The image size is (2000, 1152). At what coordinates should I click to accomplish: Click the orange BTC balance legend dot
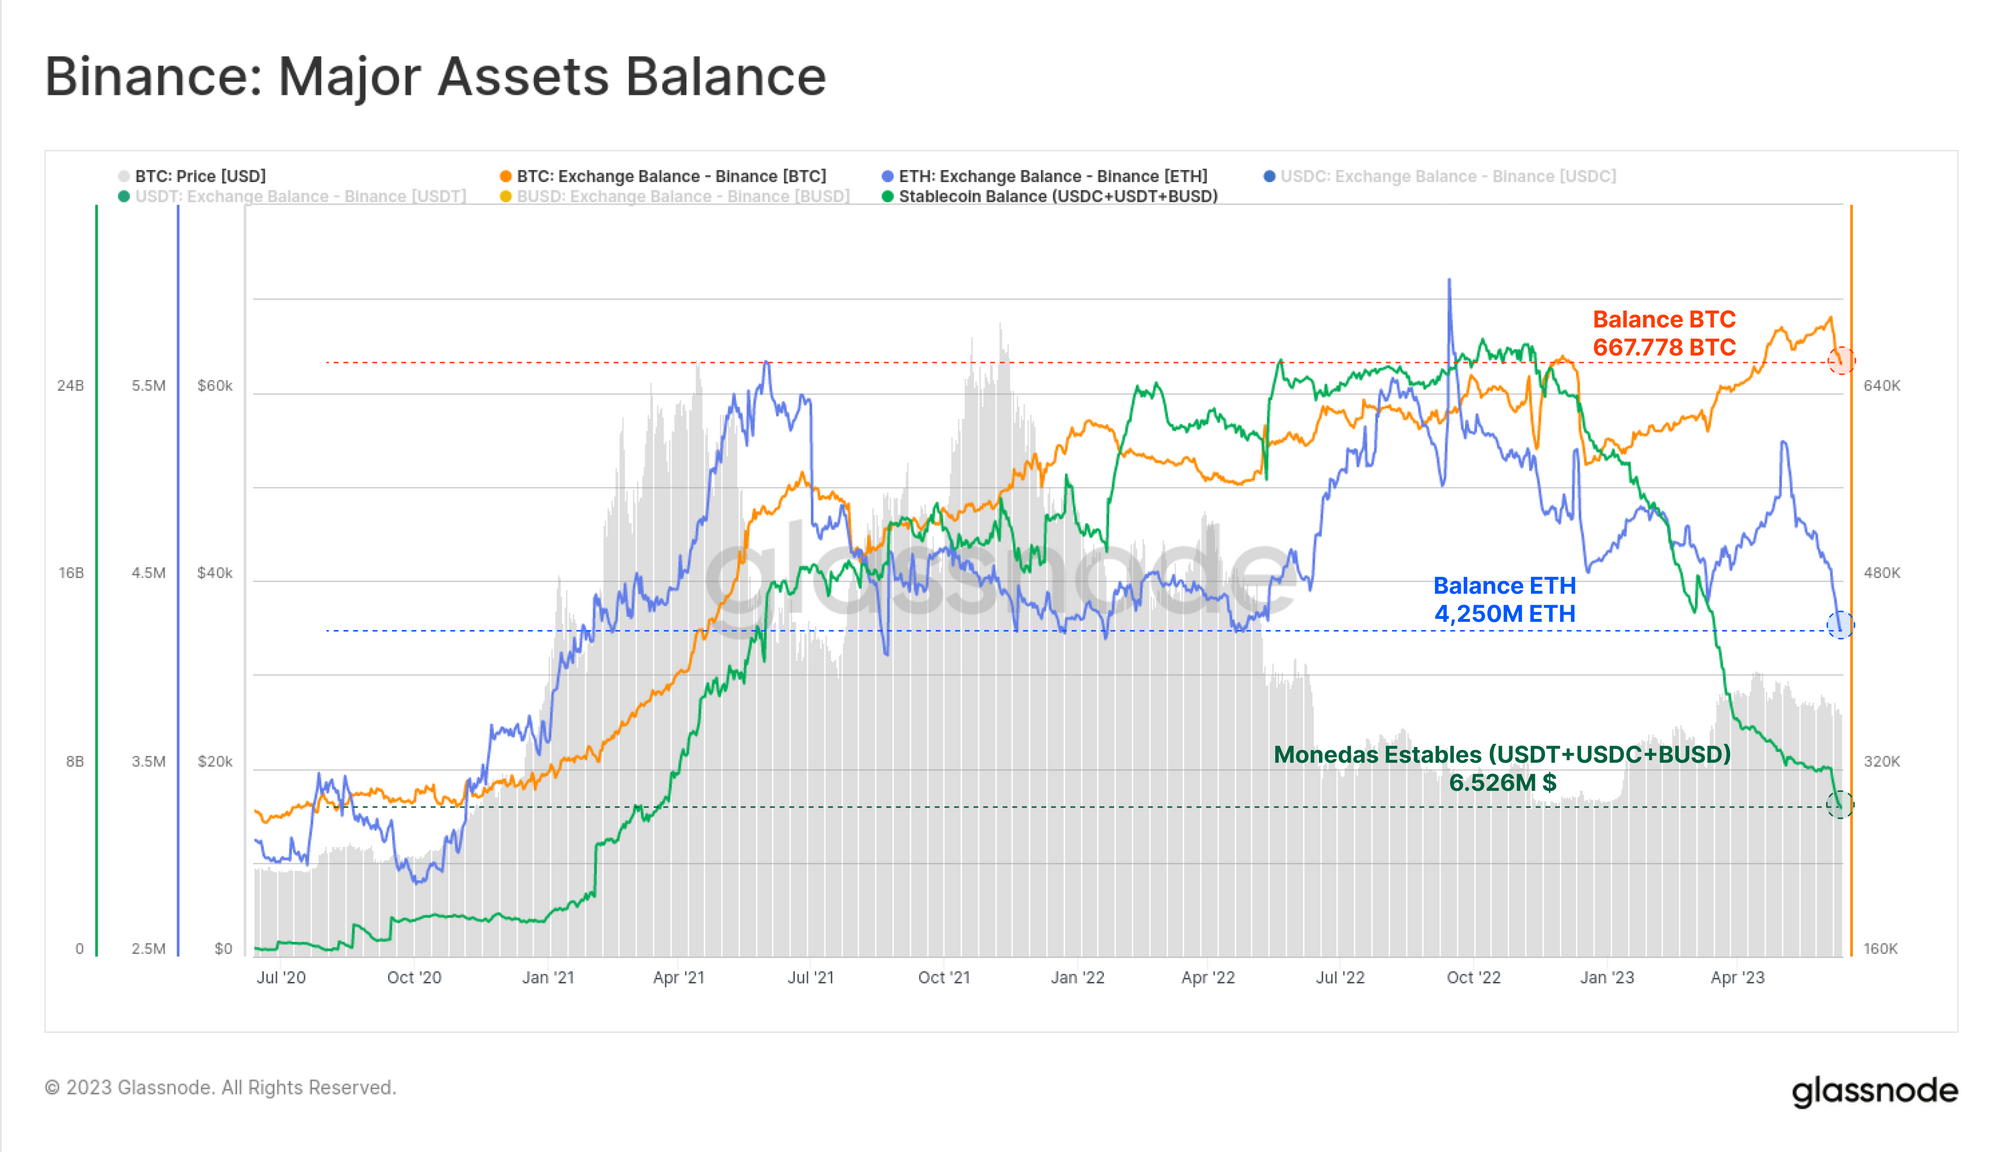506,176
